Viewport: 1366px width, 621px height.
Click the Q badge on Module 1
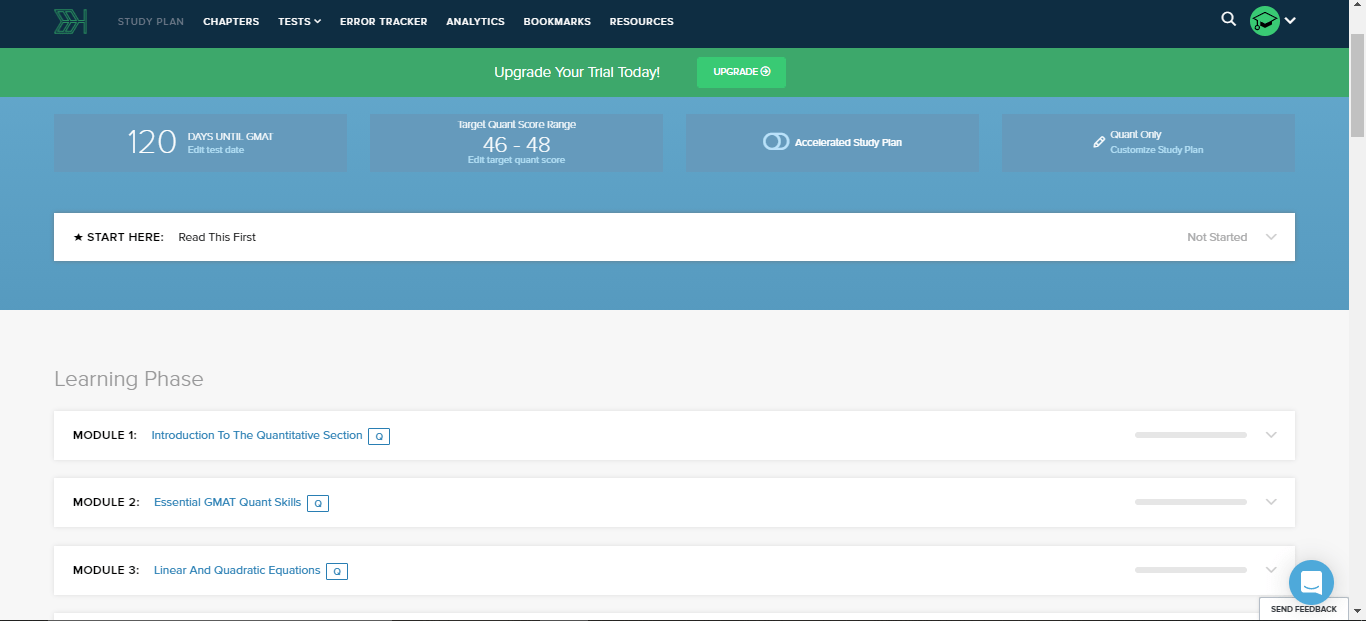(x=379, y=436)
